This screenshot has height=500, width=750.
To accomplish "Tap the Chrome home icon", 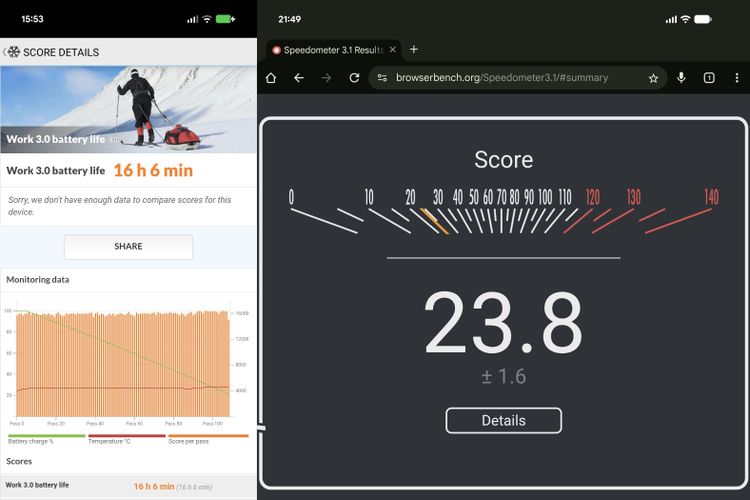I will pos(271,78).
